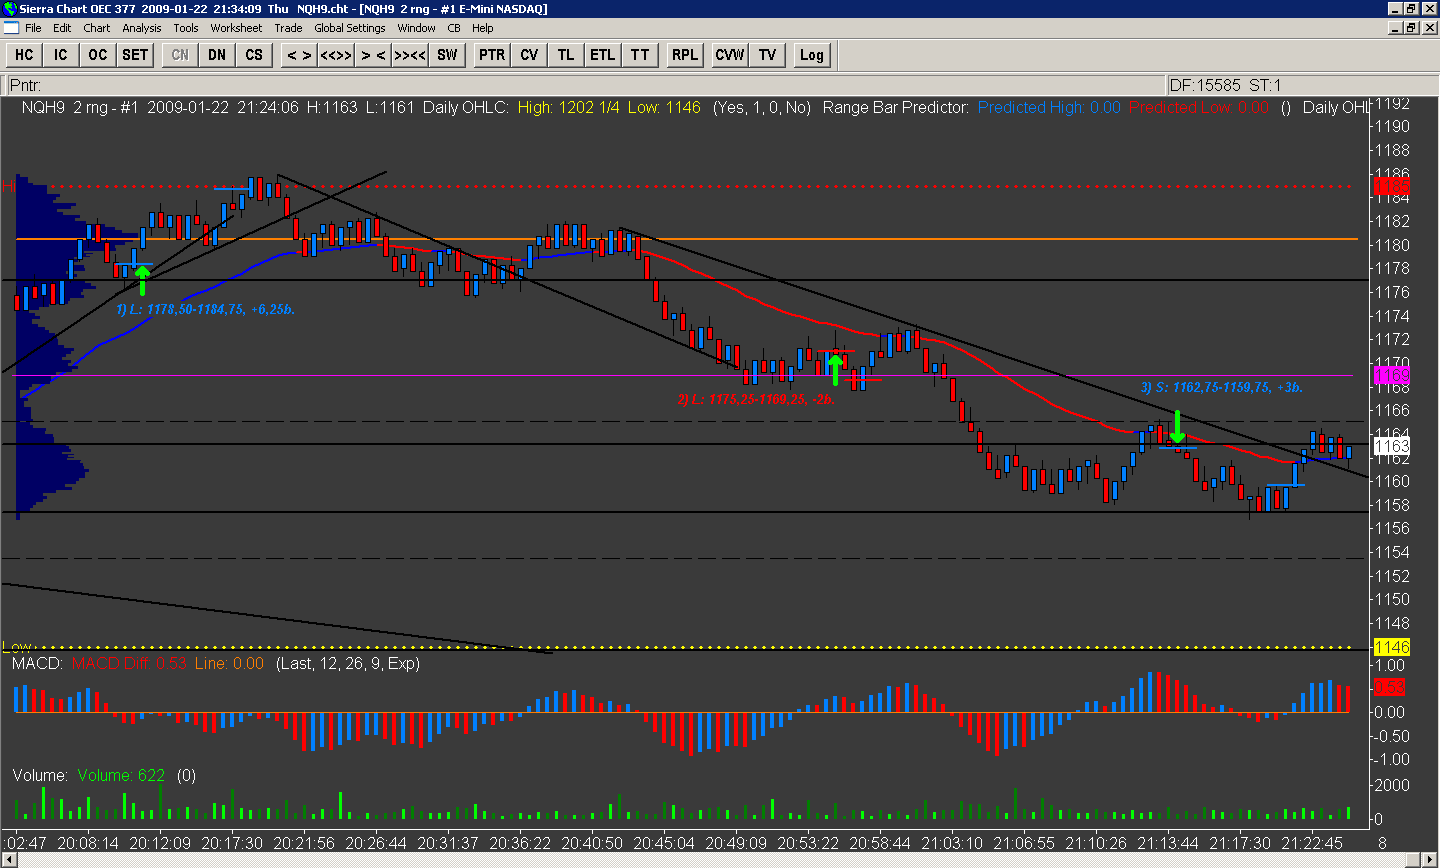This screenshot has width=1440, height=868.
Task: Click the Sierra Chart title bar icon
Action: click(x=9, y=8)
